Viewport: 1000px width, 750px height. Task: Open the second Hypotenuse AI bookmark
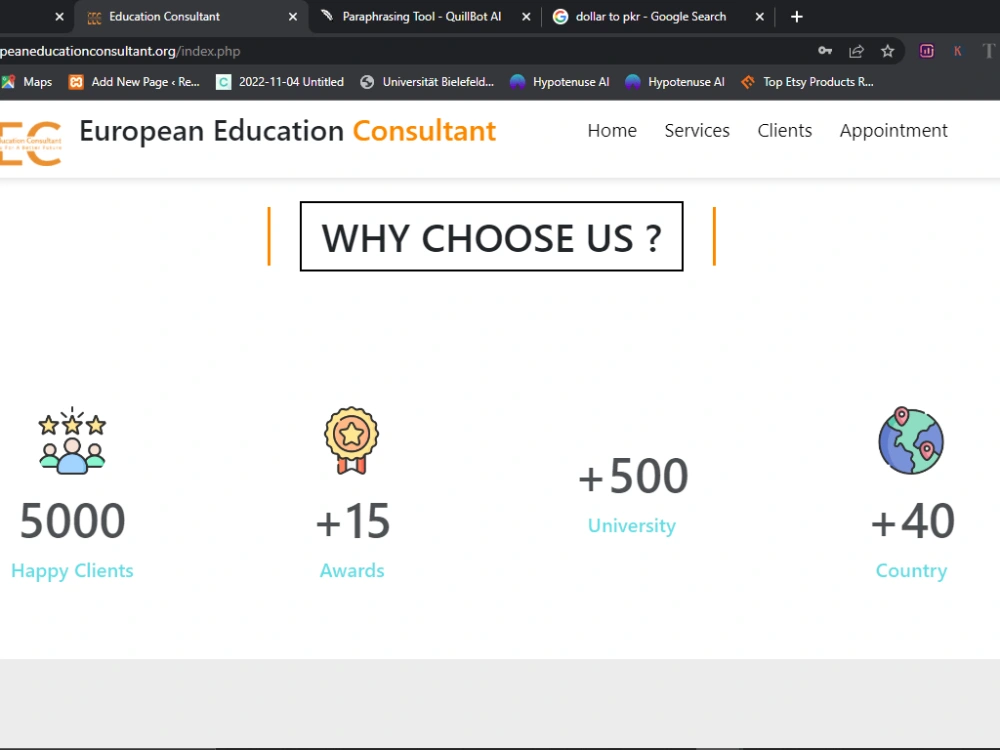(x=675, y=82)
